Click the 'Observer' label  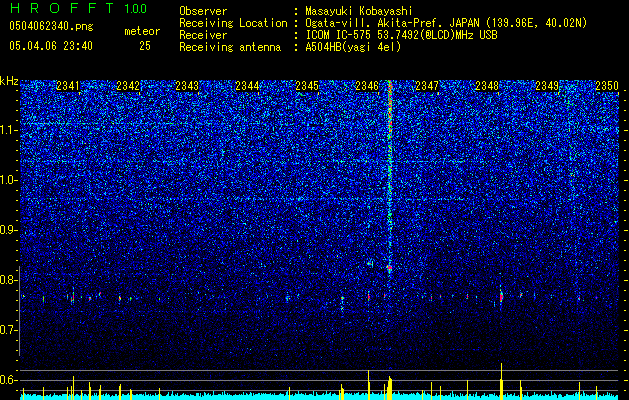203,11
